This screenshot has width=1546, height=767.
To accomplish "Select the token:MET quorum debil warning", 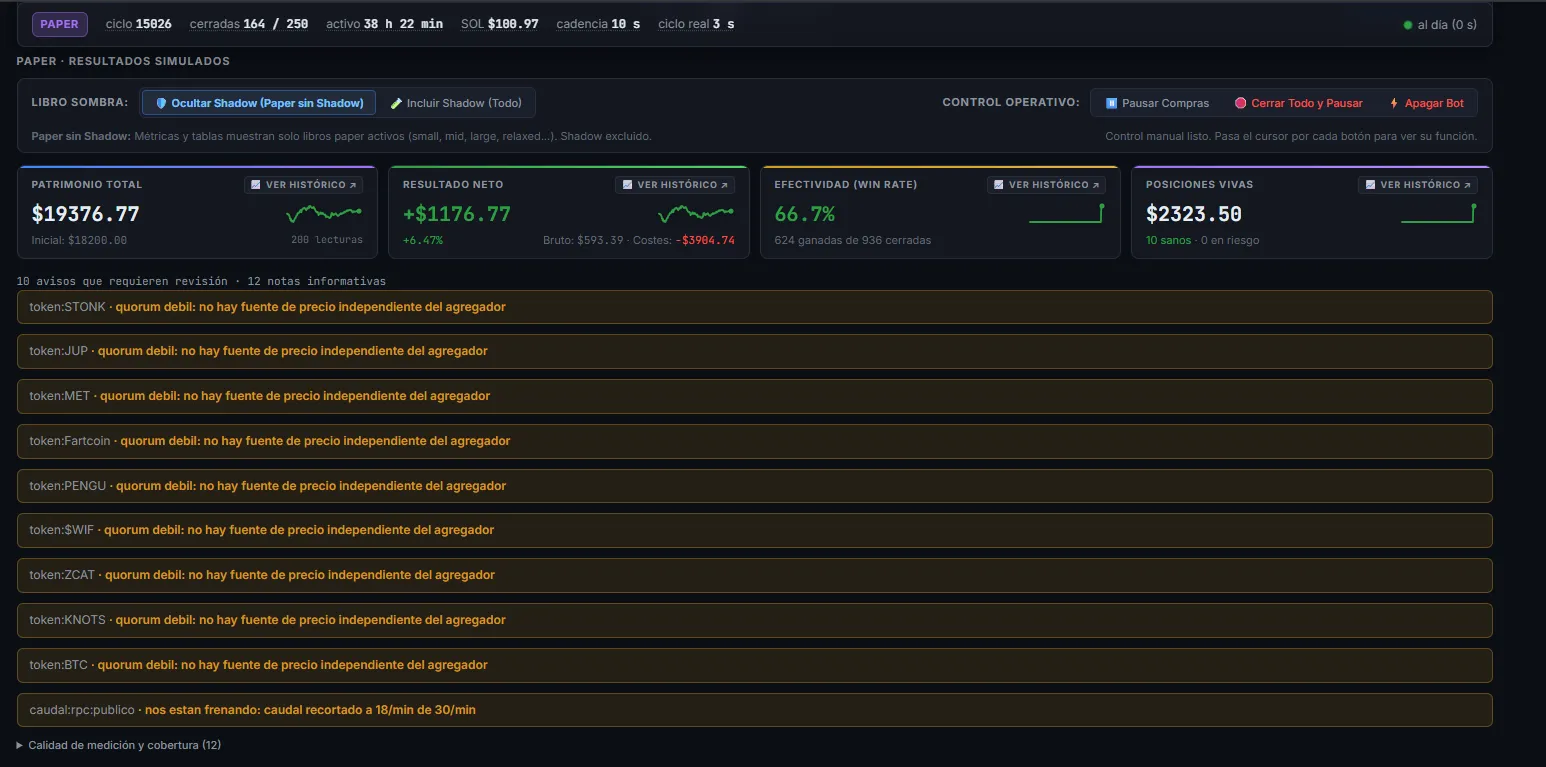I will pyautogui.click(x=755, y=396).
